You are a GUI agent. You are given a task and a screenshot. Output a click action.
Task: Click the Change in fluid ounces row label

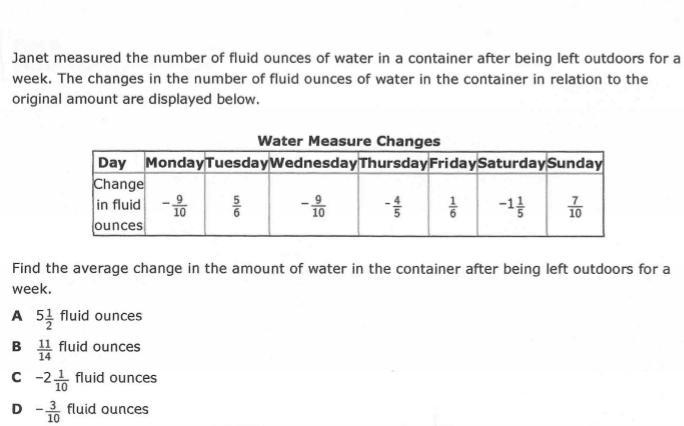(x=118, y=205)
